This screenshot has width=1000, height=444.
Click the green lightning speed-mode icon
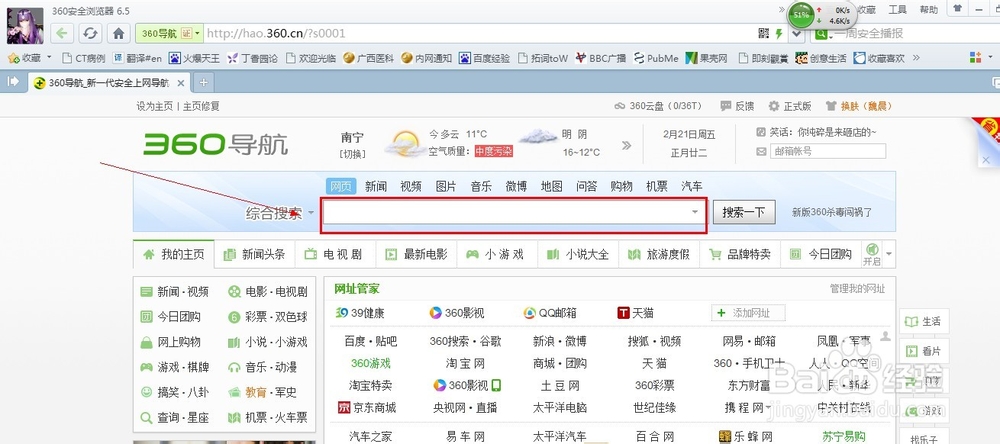779,33
